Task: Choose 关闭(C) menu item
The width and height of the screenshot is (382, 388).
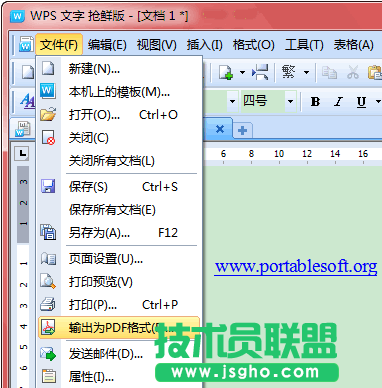Action: tap(119, 138)
